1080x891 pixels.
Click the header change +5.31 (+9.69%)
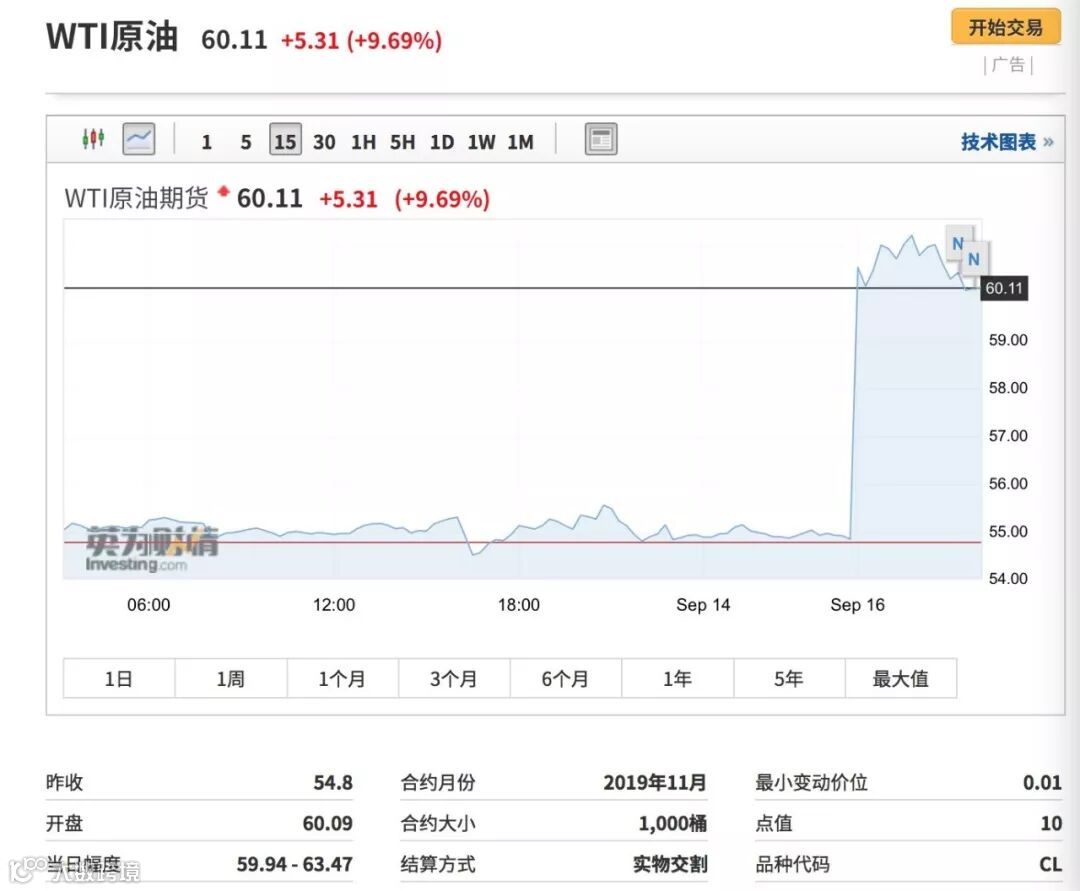361,40
